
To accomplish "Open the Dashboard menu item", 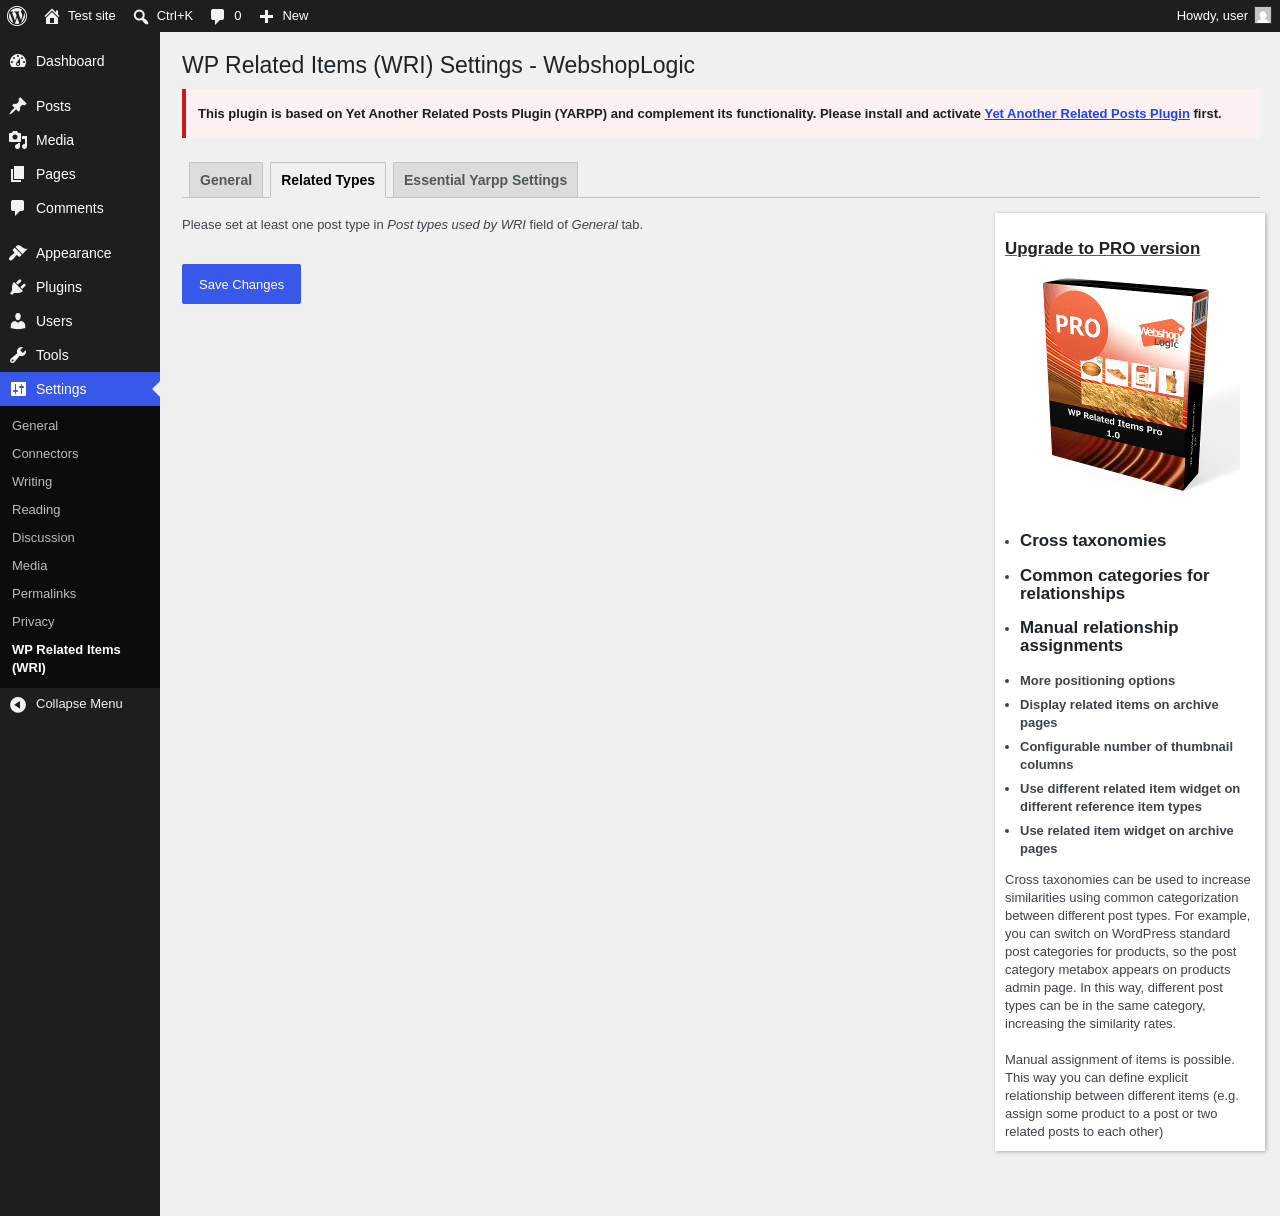I will (x=80, y=61).
